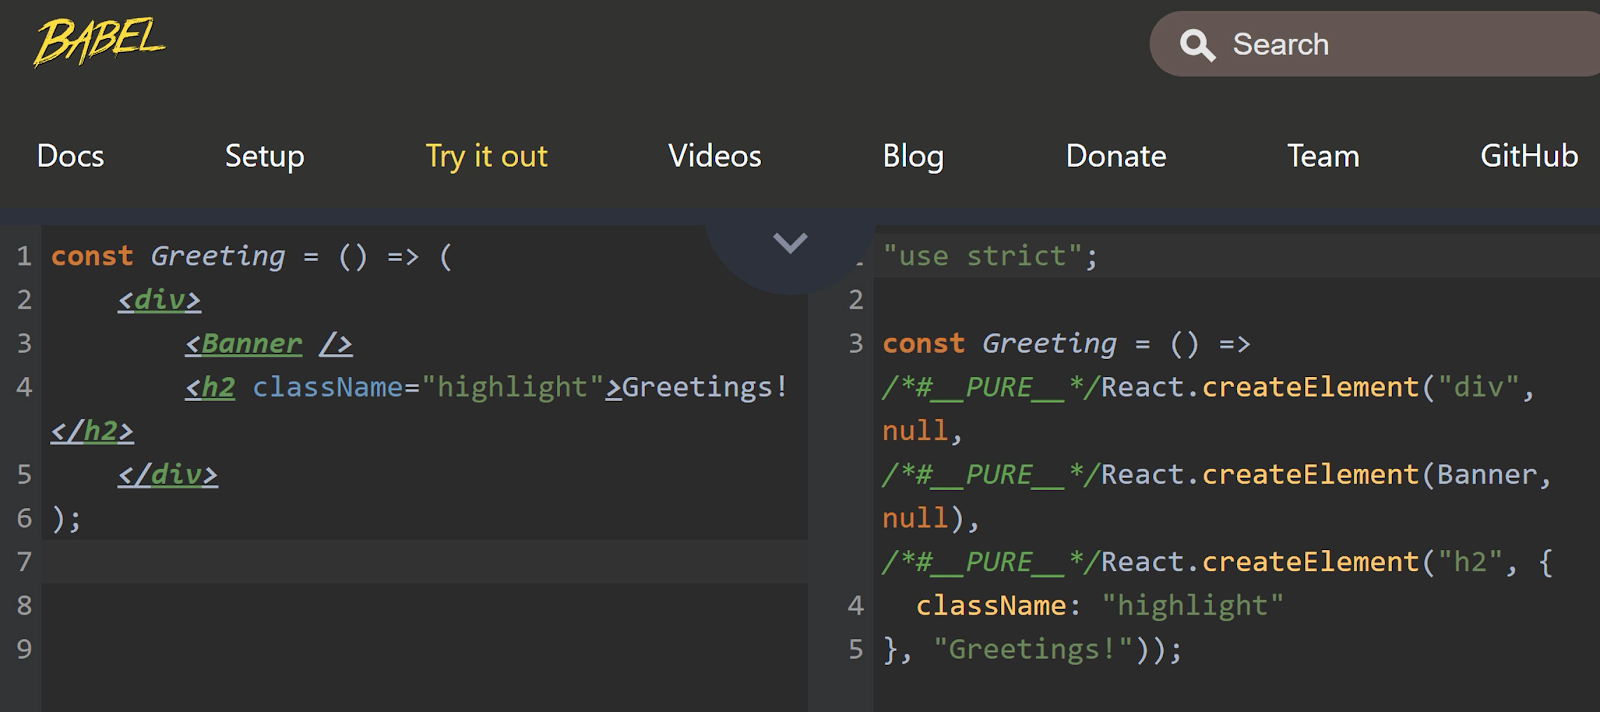Click createElement(Banner, in output
The image size is (1600, 712).
click(x=1376, y=474)
